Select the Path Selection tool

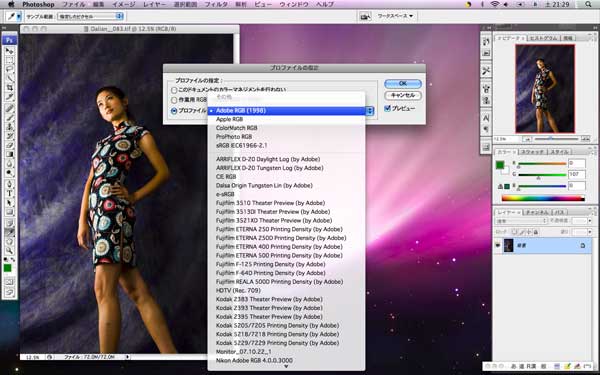9,203
